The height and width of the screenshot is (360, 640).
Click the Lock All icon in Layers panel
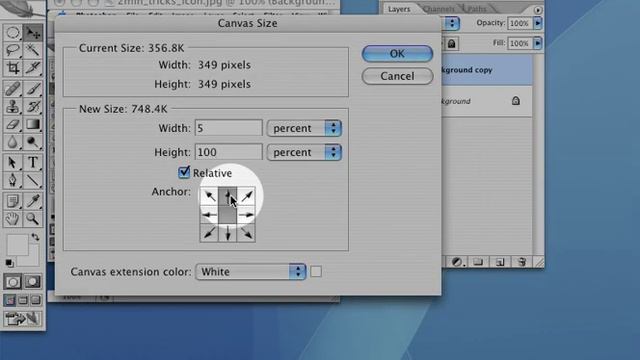point(451,43)
